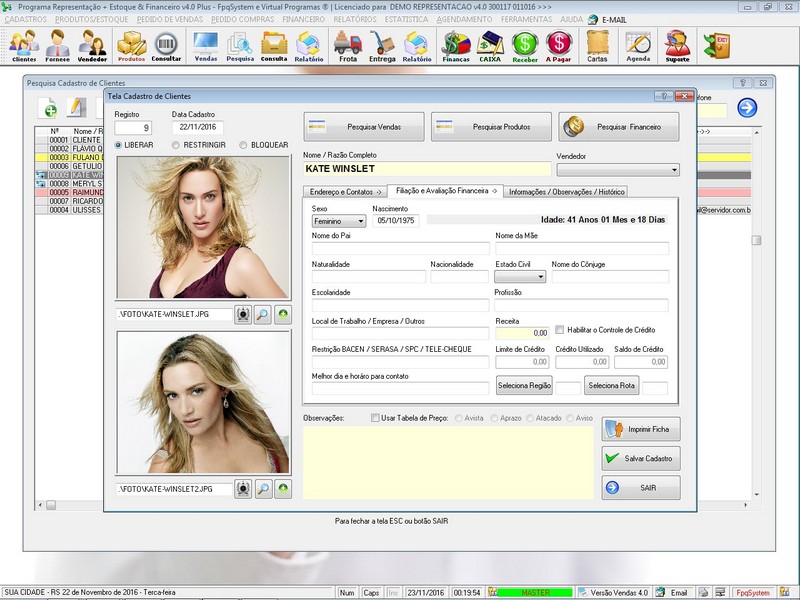The height and width of the screenshot is (600, 800).
Task: Open the FINANCEIRO menu
Action: pyautogui.click(x=304, y=19)
